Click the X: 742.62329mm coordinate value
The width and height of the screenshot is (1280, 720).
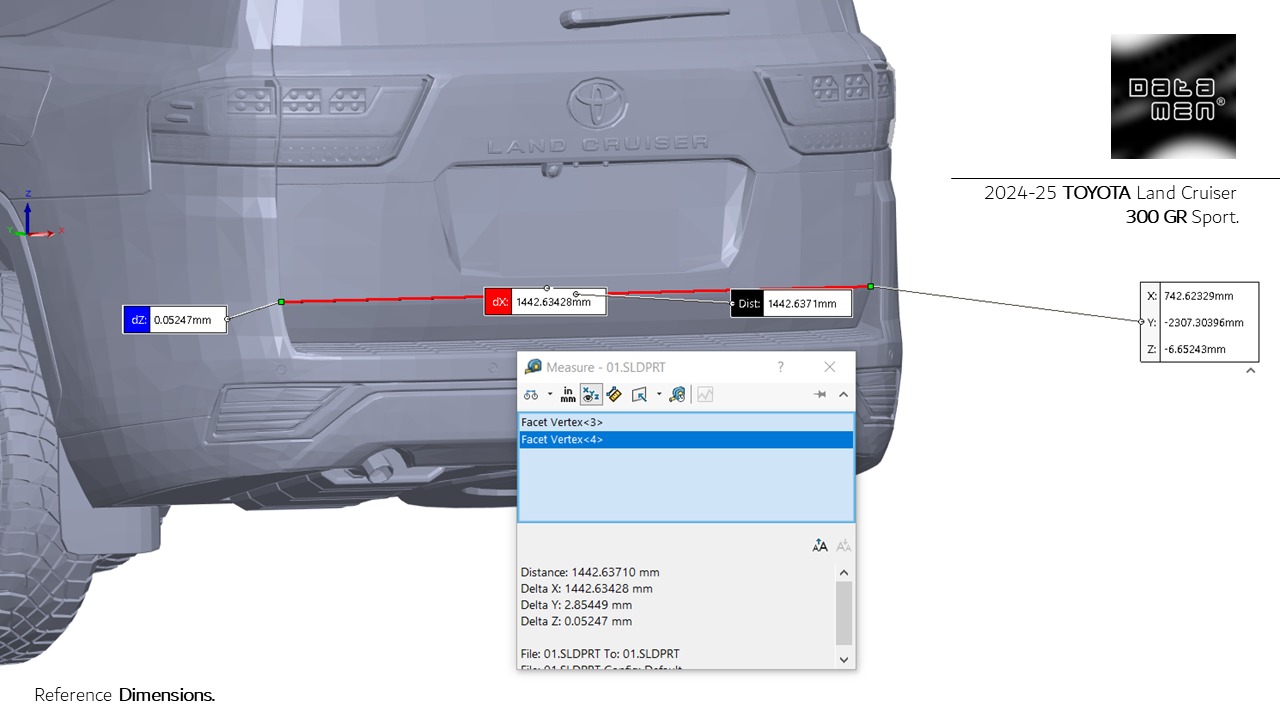pos(1198,296)
